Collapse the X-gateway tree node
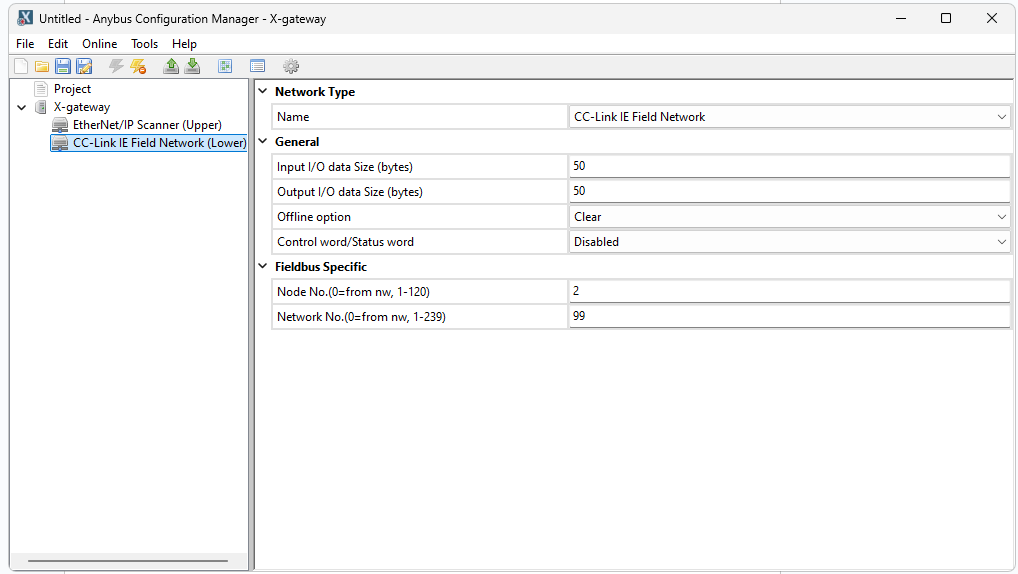This screenshot has height=574, width=1018. [21, 107]
